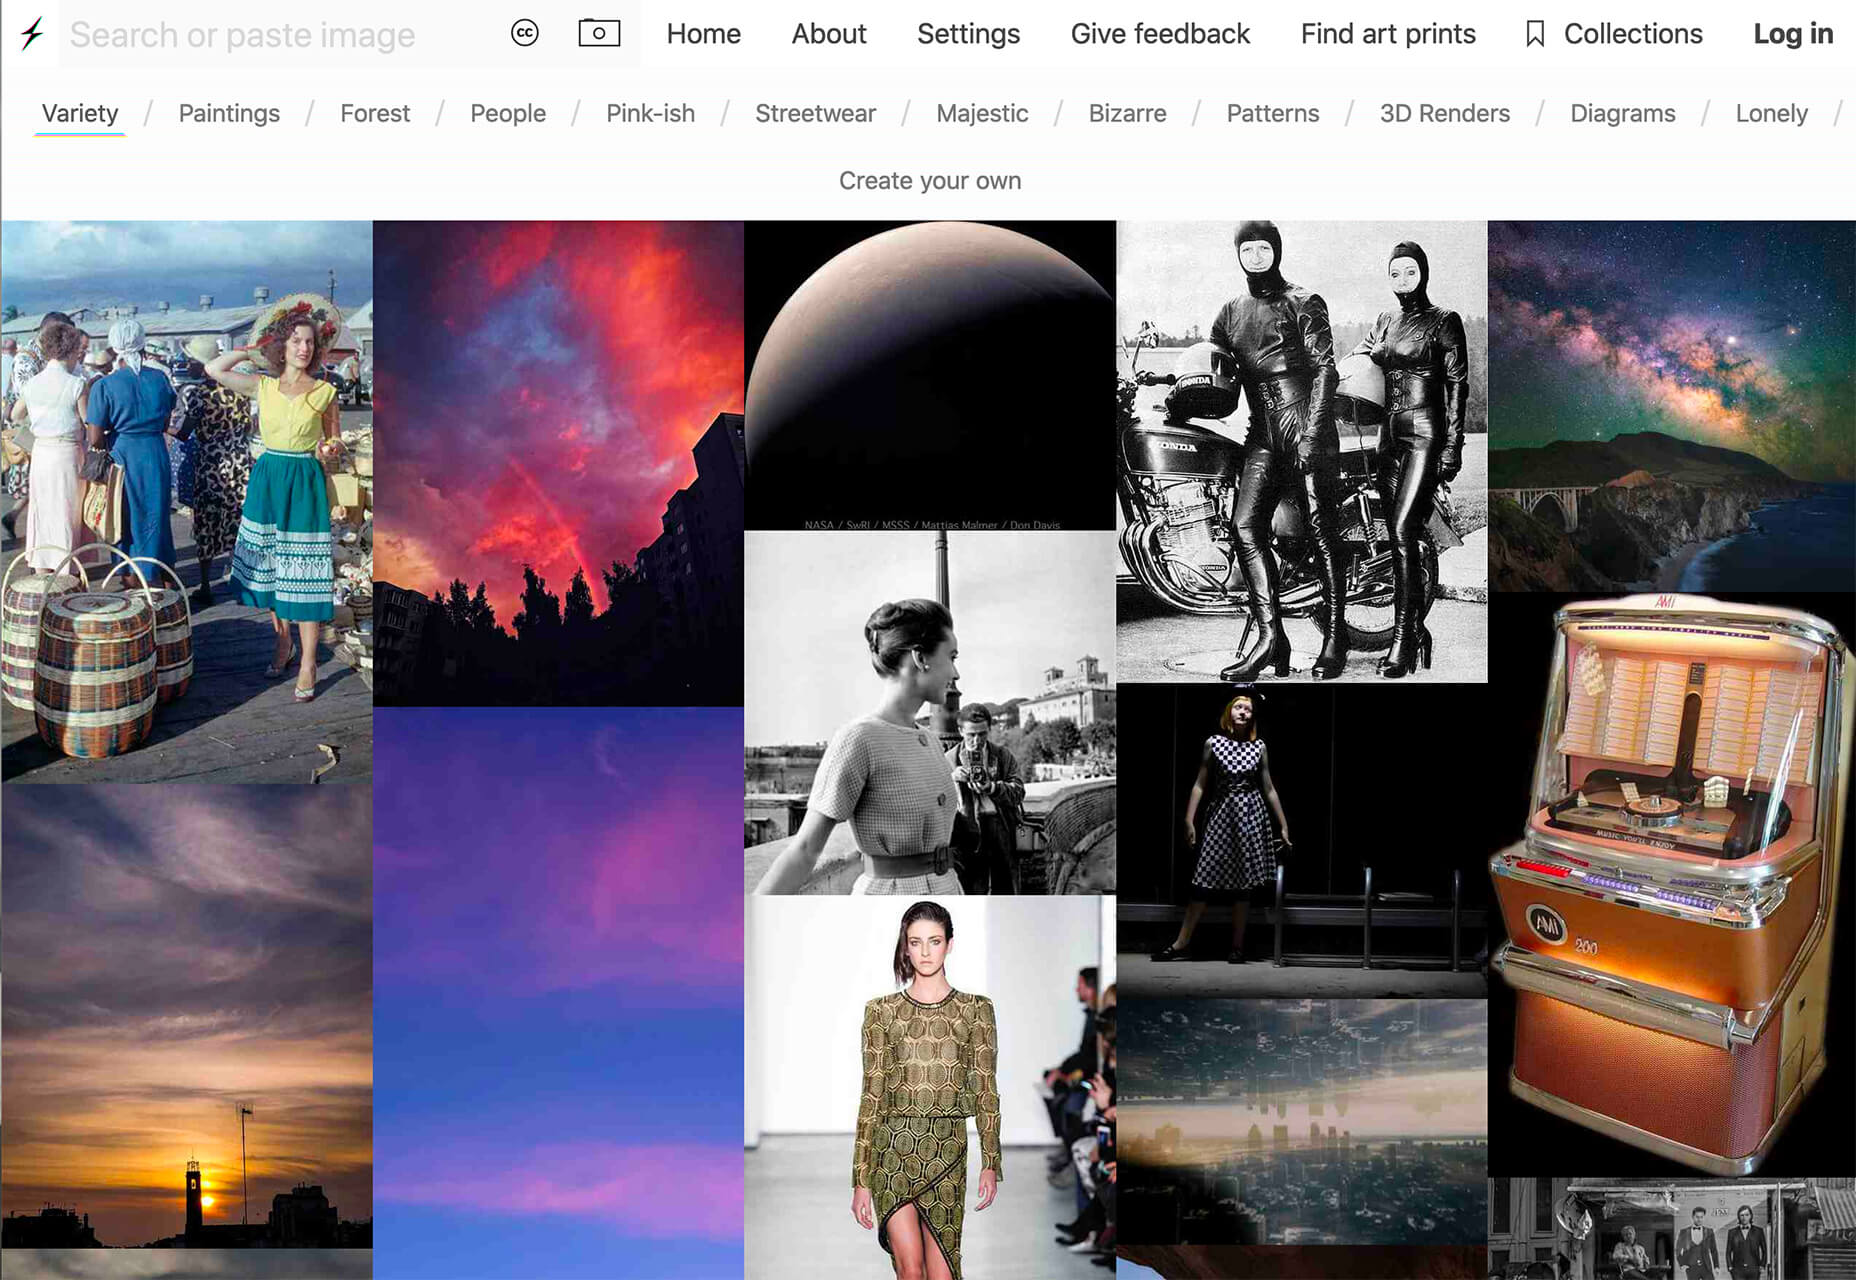
Task: Open Collections page
Action: (x=1633, y=34)
